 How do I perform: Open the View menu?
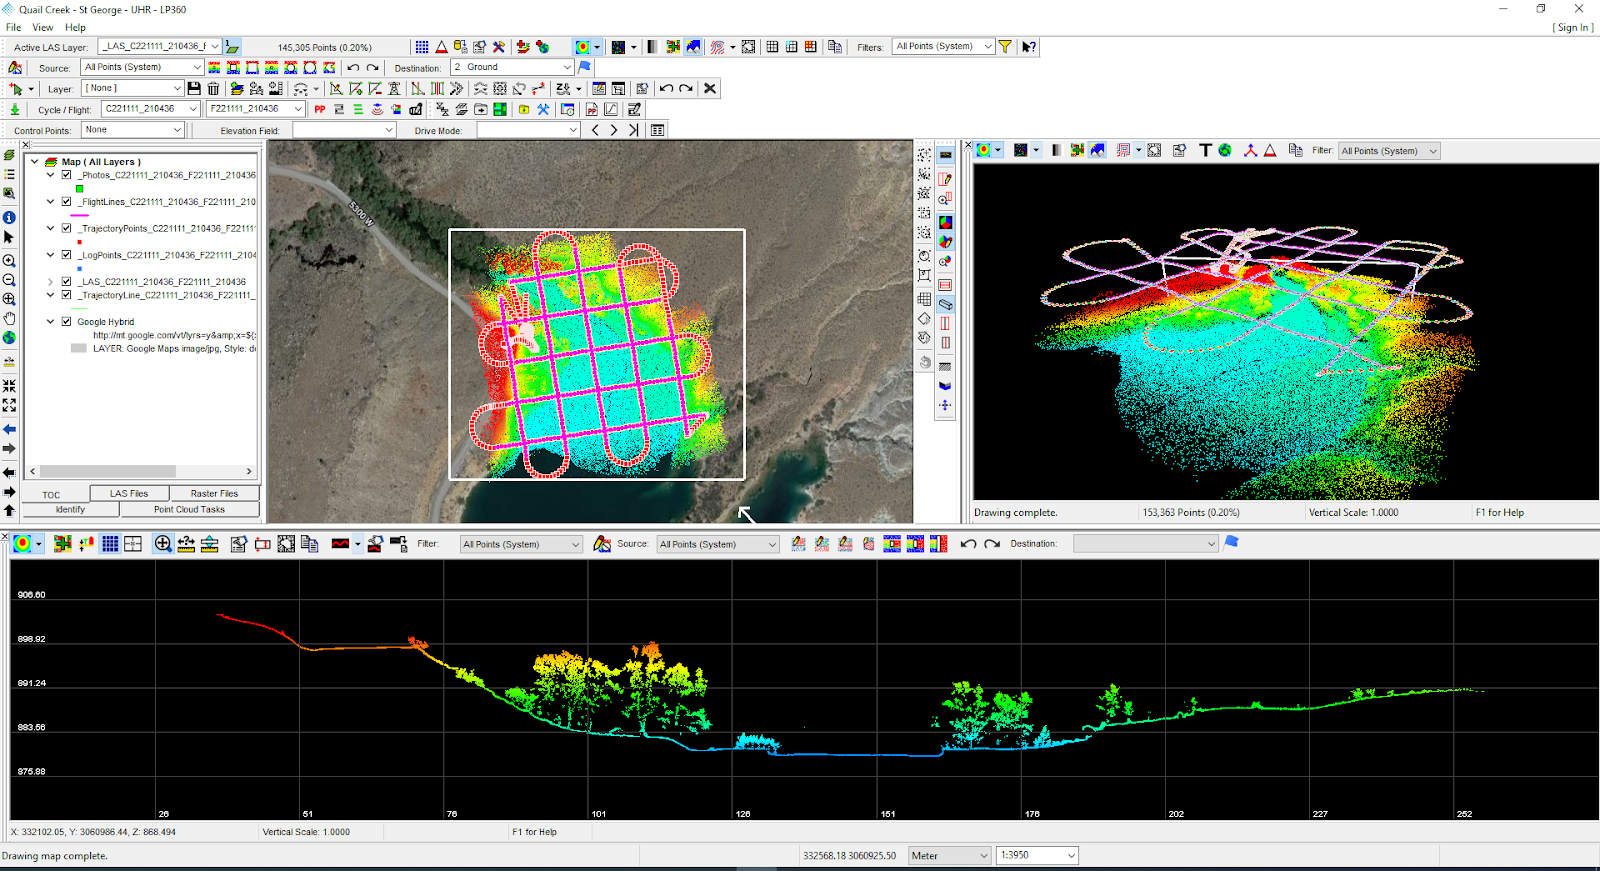coord(43,27)
